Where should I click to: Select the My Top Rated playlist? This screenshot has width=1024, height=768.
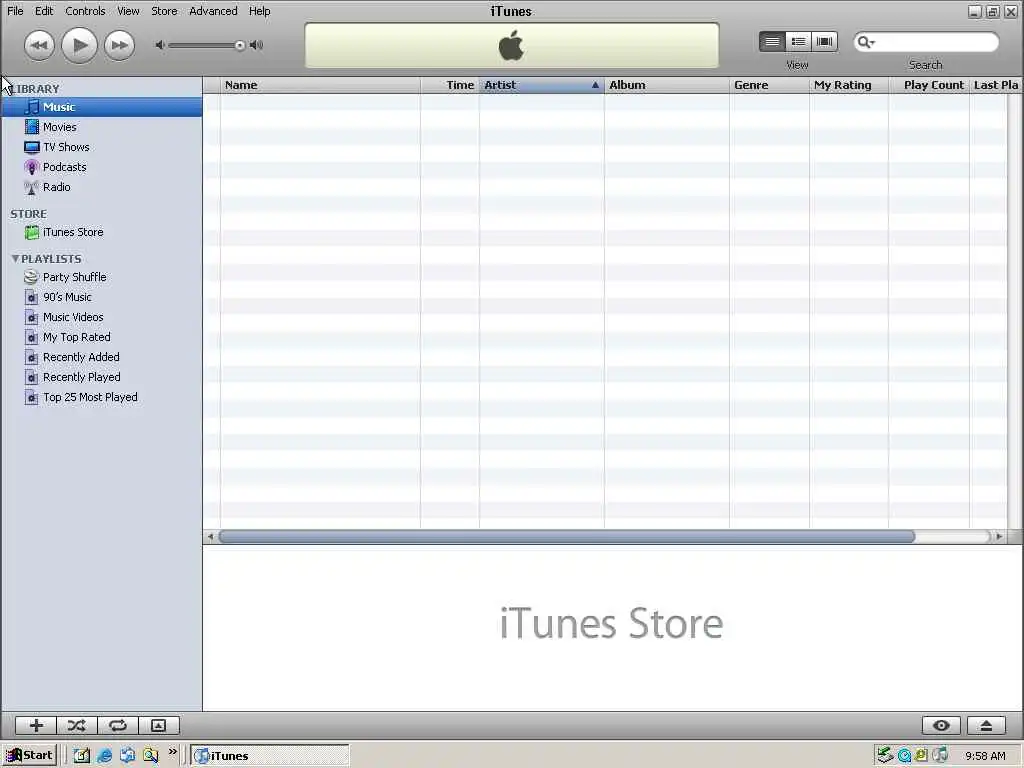coord(102,337)
